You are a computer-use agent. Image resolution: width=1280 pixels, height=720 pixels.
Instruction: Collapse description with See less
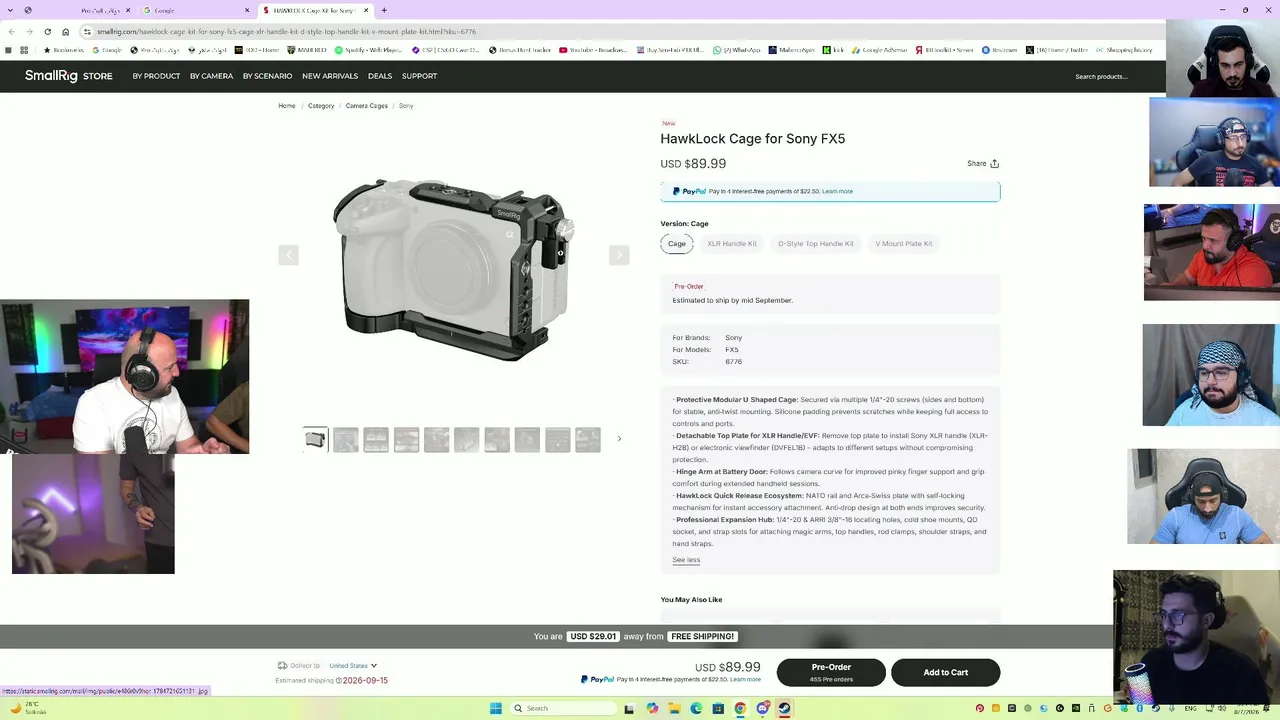point(686,560)
